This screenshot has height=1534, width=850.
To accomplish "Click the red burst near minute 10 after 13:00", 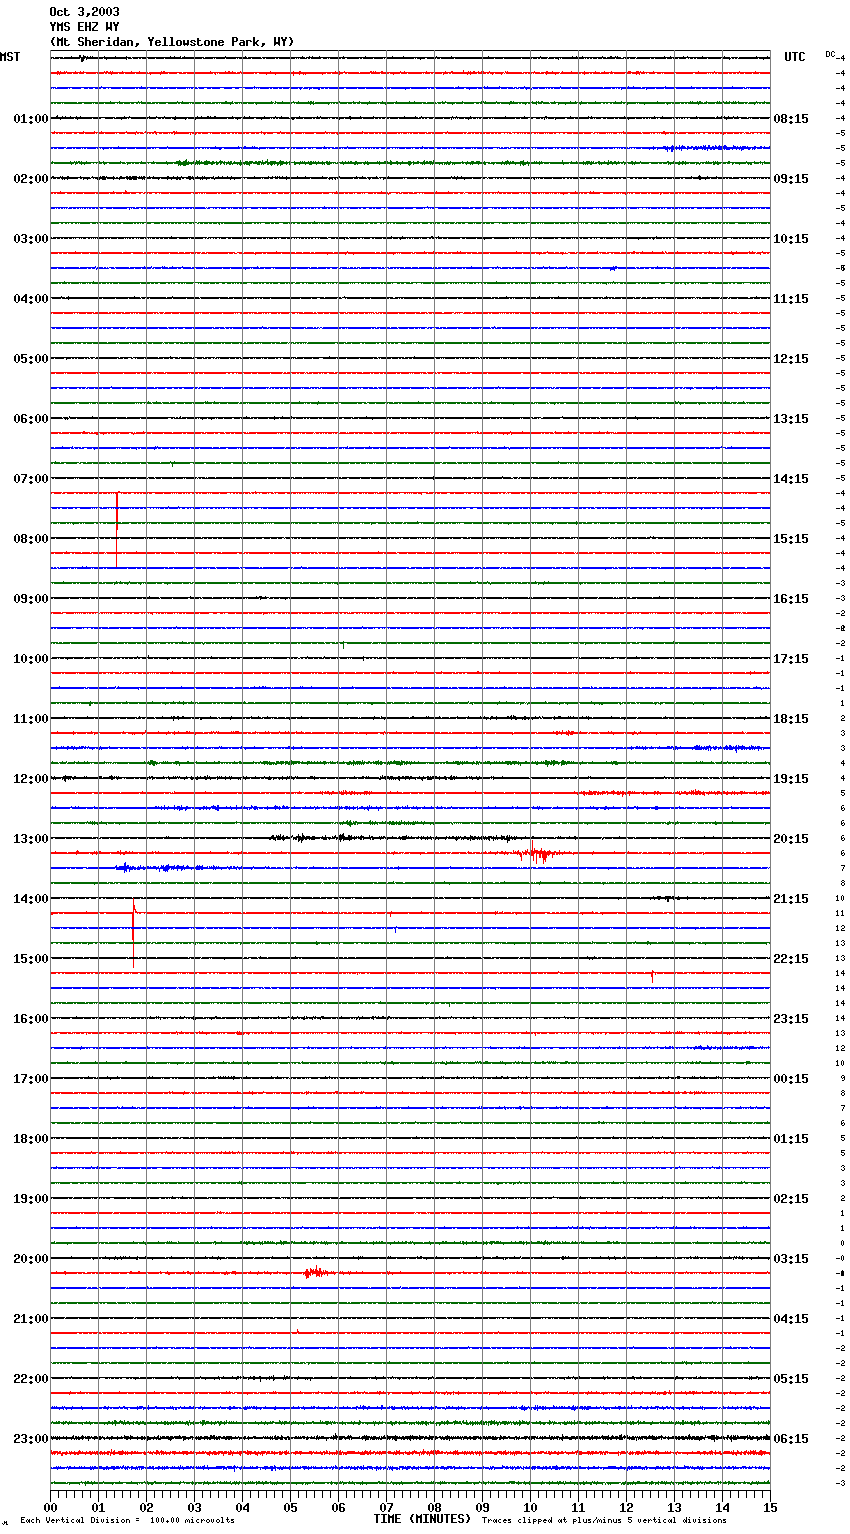I will 538,854.
